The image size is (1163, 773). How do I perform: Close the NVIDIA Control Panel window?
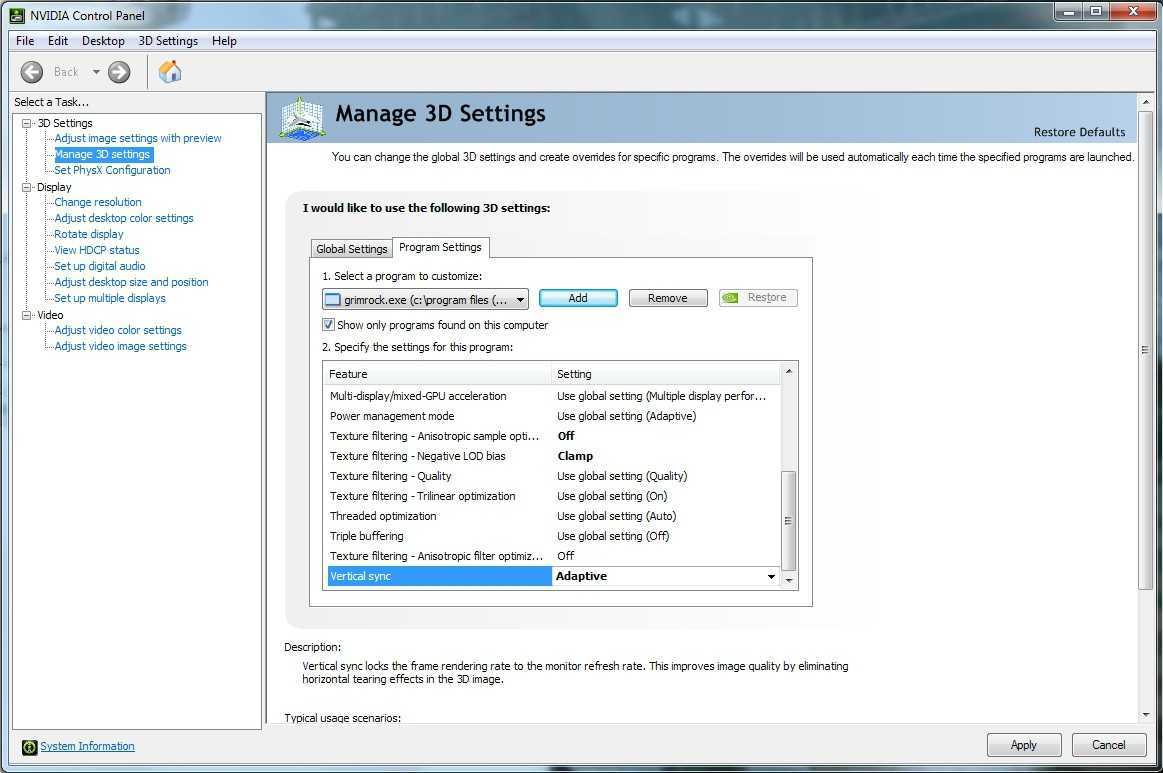(1133, 12)
